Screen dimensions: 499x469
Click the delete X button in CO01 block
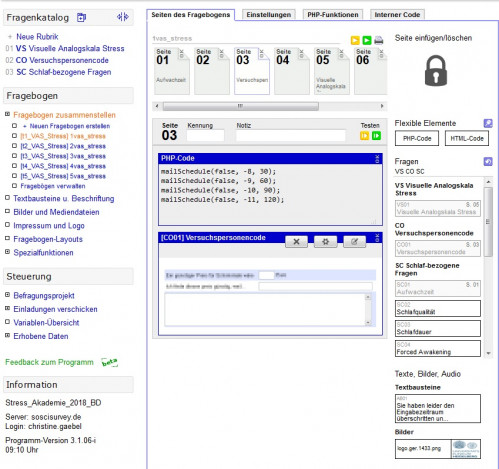[x=296, y=242]
